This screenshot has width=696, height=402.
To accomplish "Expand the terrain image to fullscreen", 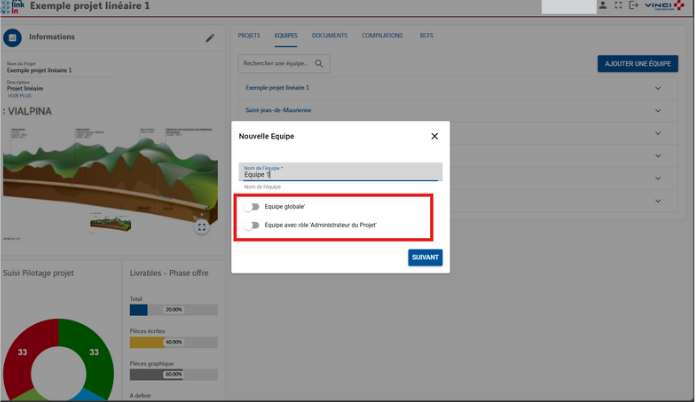I will coord(202,227).
